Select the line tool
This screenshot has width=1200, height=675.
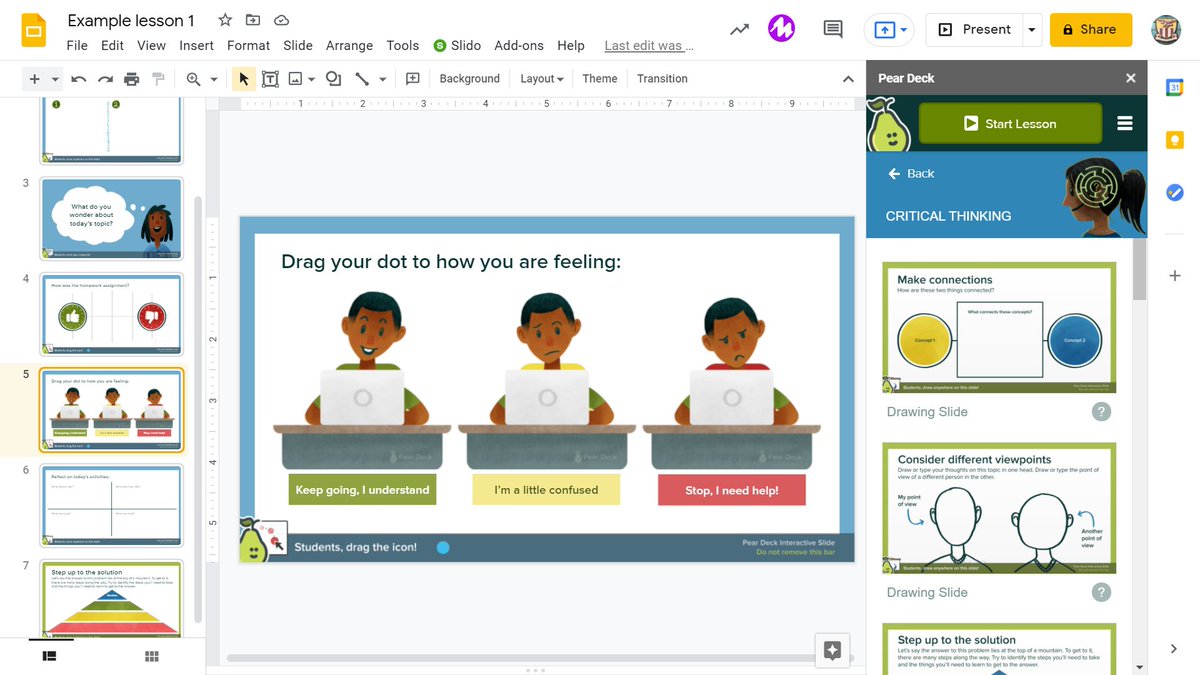(x=362, y=79)
